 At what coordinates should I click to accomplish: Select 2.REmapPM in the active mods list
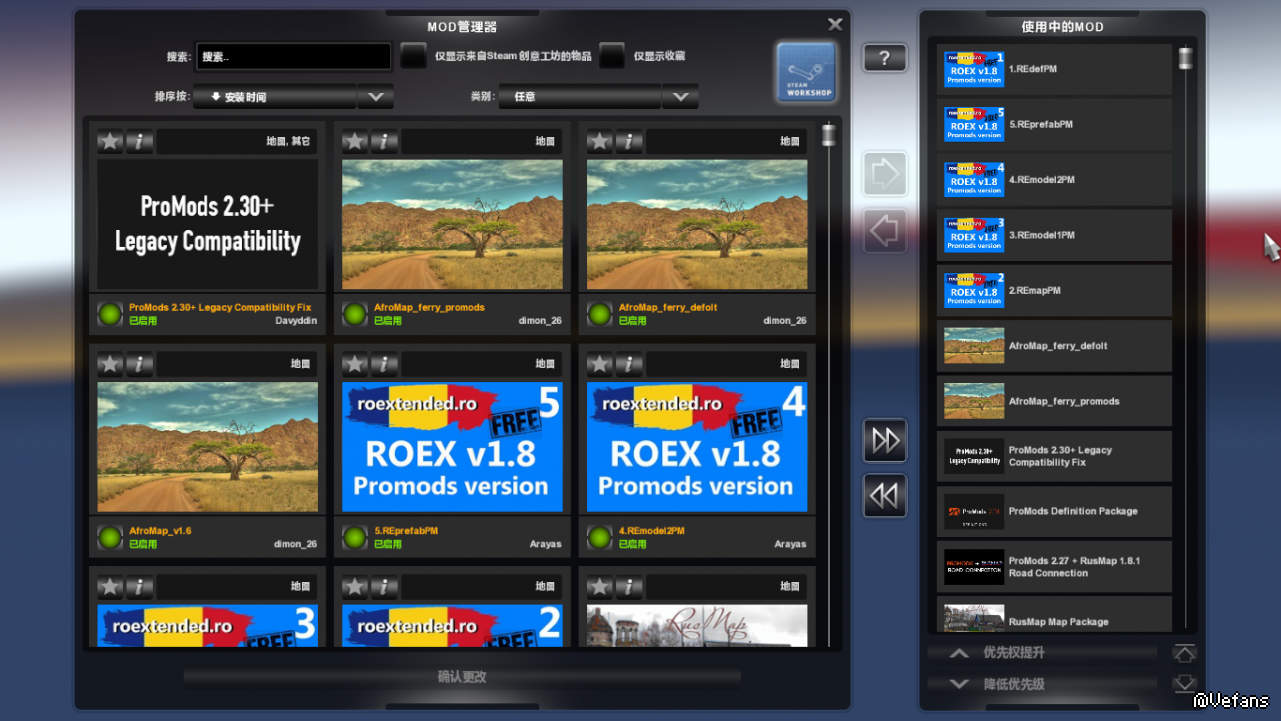coord(1054,291)
